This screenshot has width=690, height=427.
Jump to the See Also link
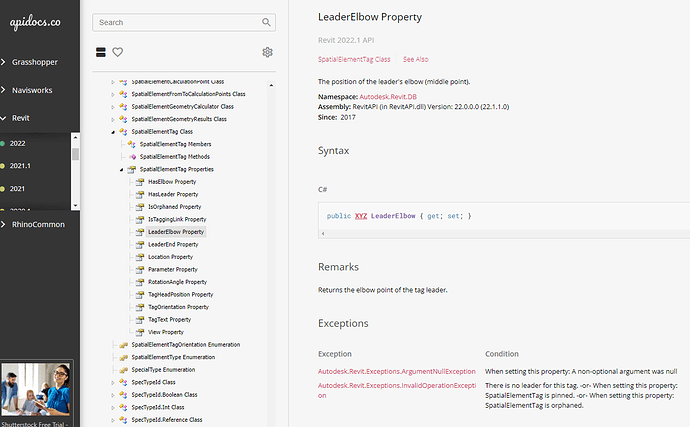[416, 60]
